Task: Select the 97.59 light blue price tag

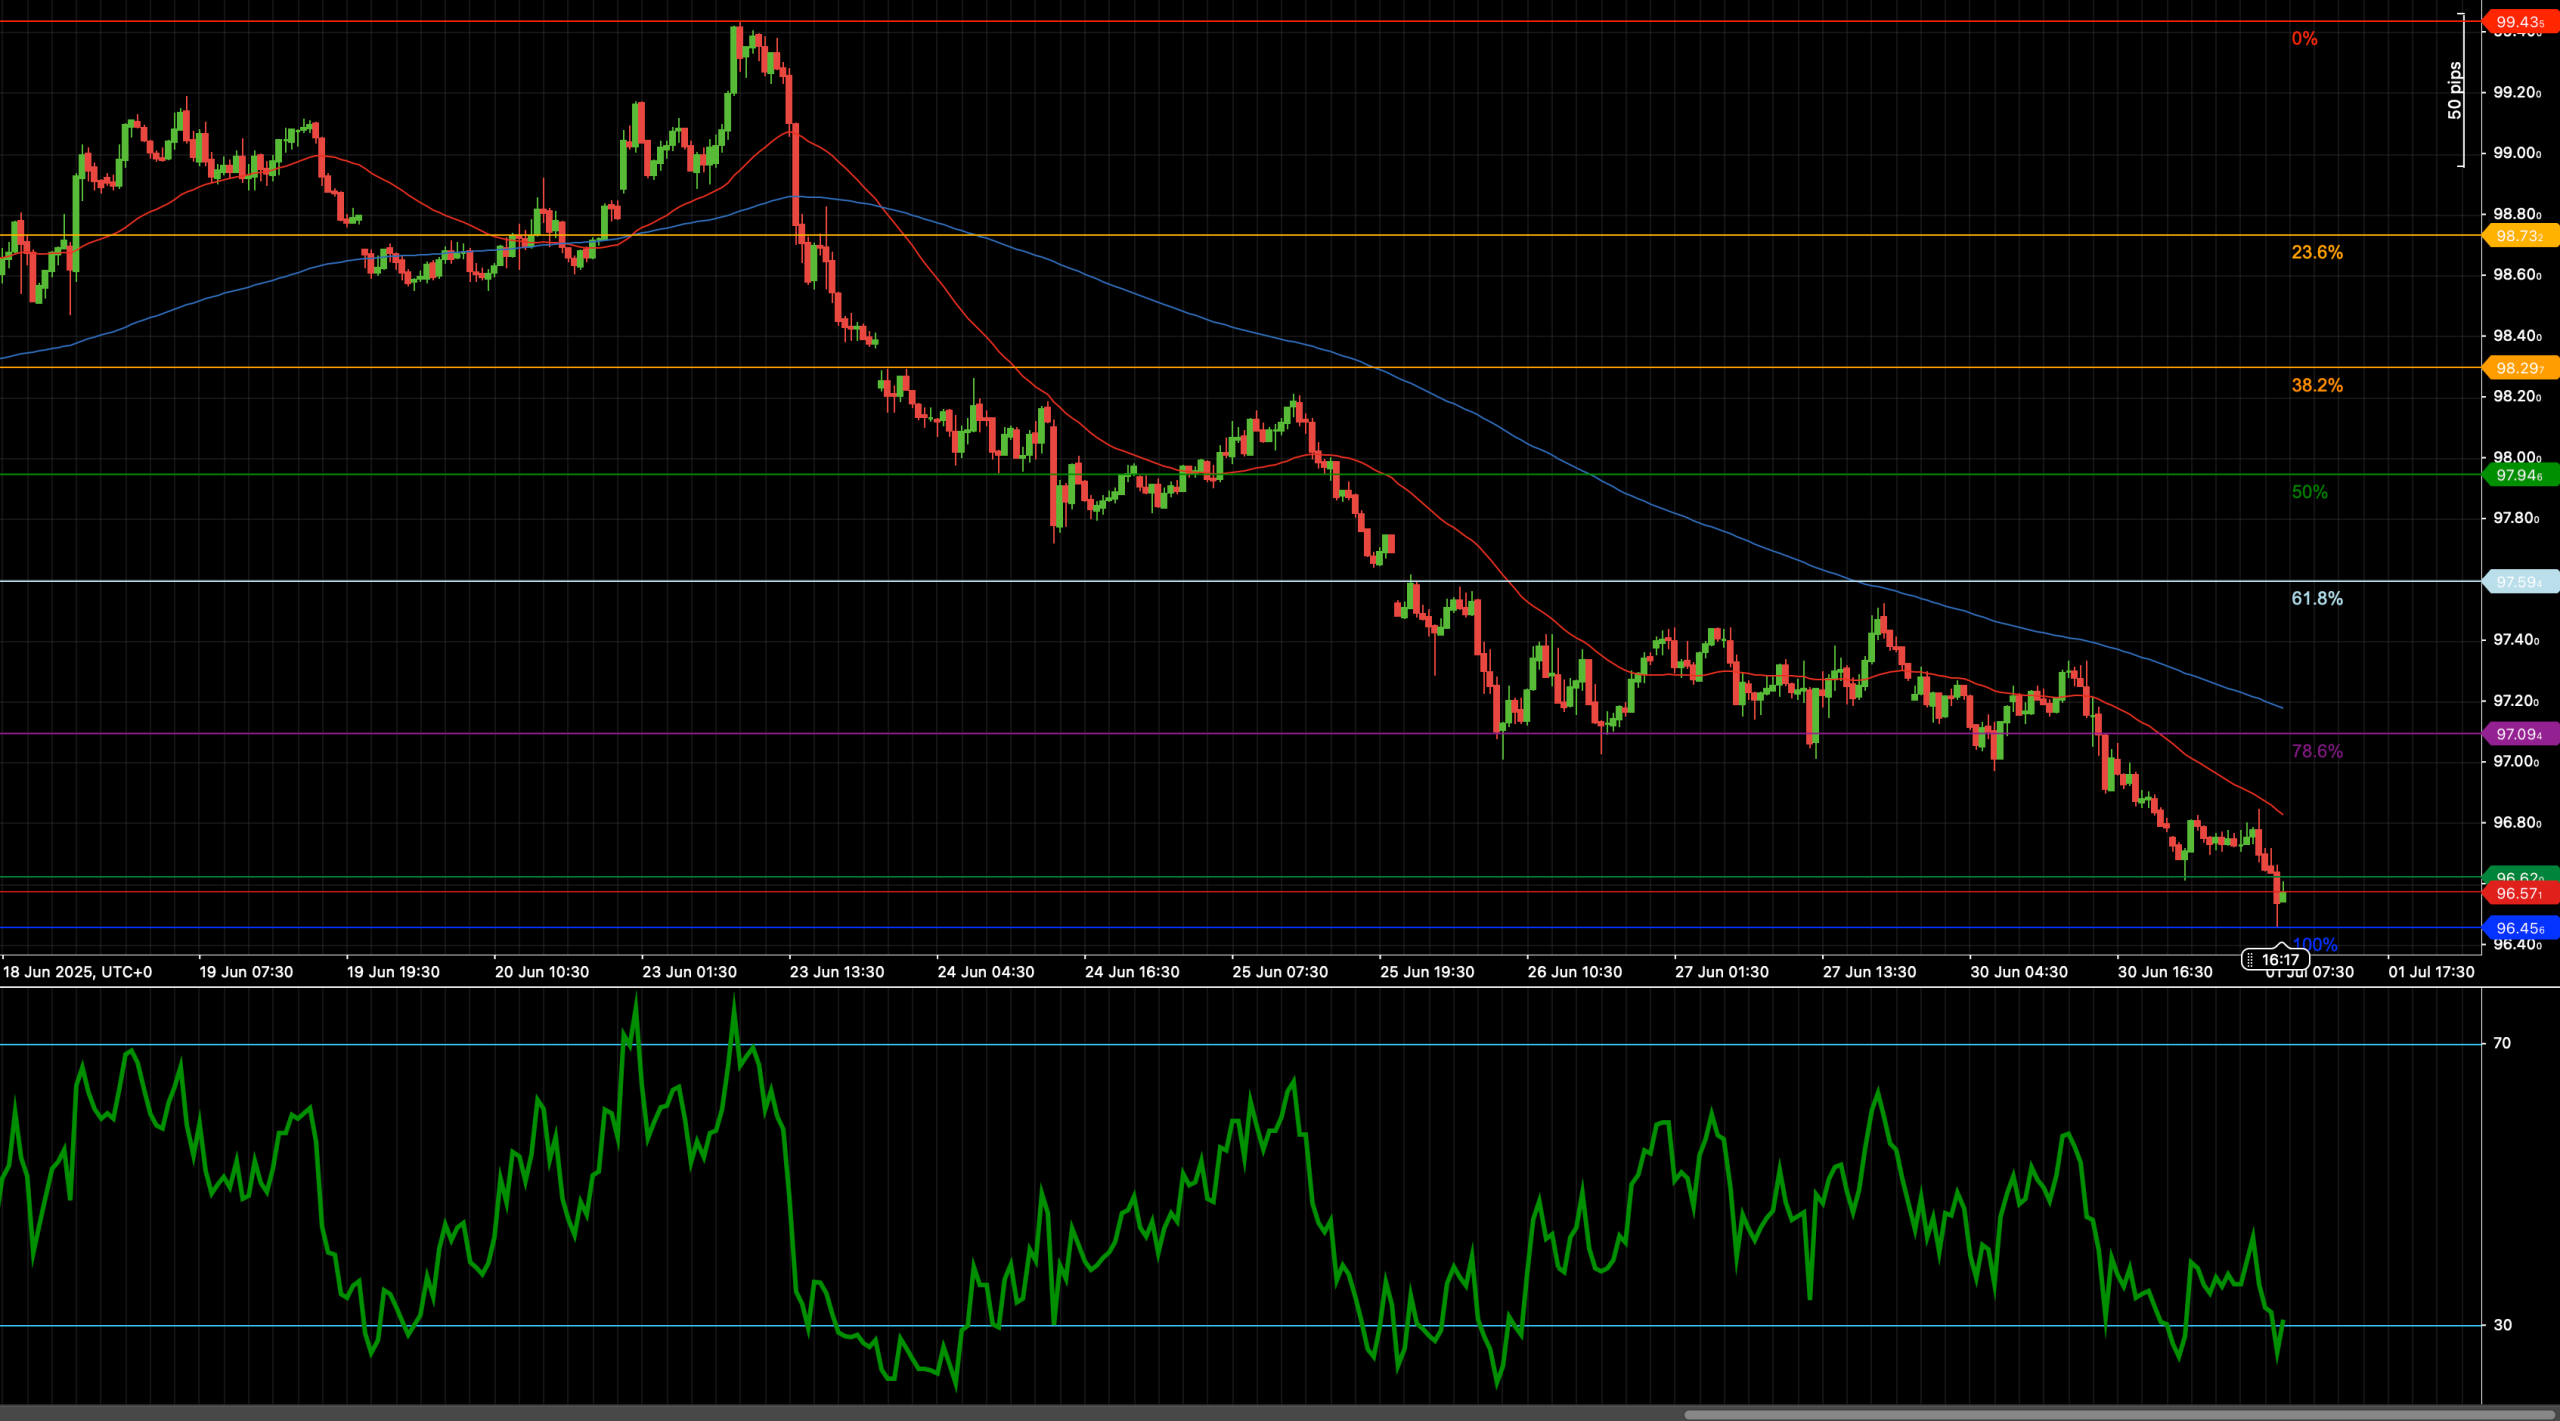Action: [x=2520, y=582]
